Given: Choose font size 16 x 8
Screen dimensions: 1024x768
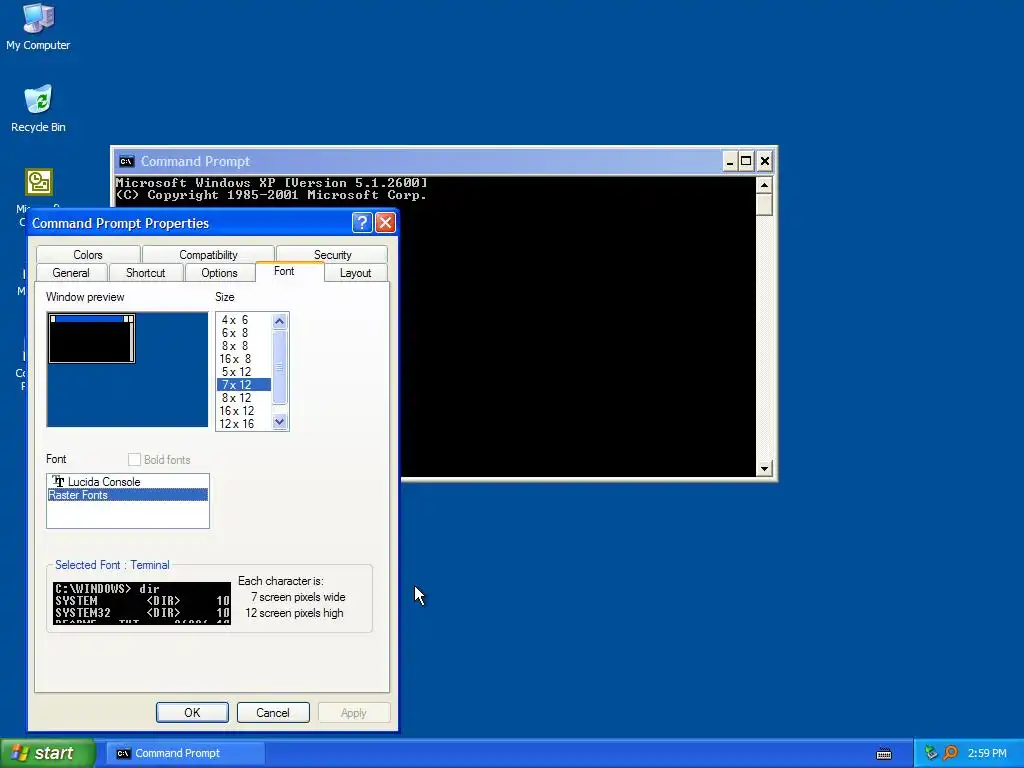Looking at the screenshot, I should click(244, 359).
